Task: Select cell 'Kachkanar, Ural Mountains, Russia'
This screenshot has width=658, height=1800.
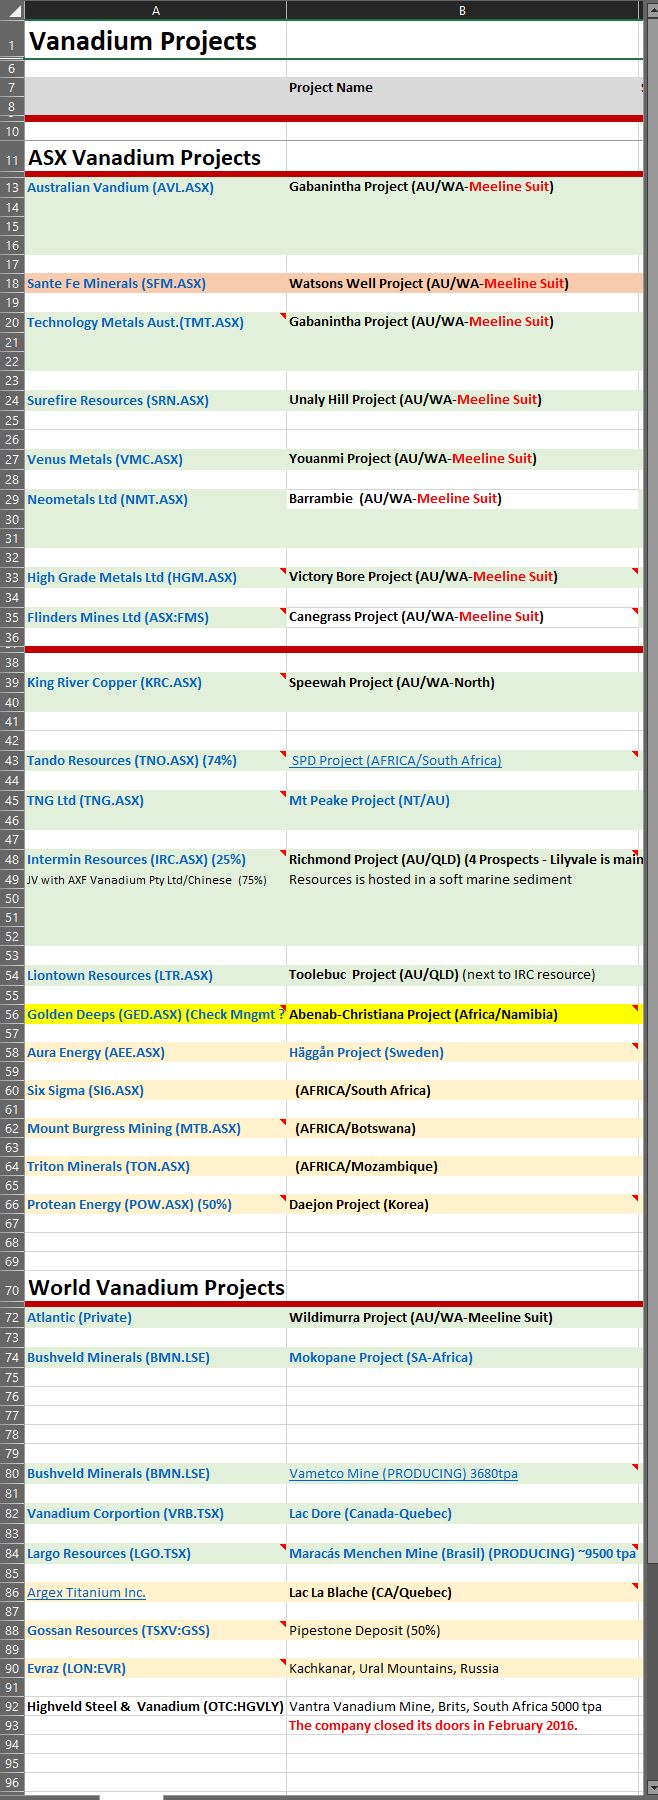Action: (x=463, y=1668)
